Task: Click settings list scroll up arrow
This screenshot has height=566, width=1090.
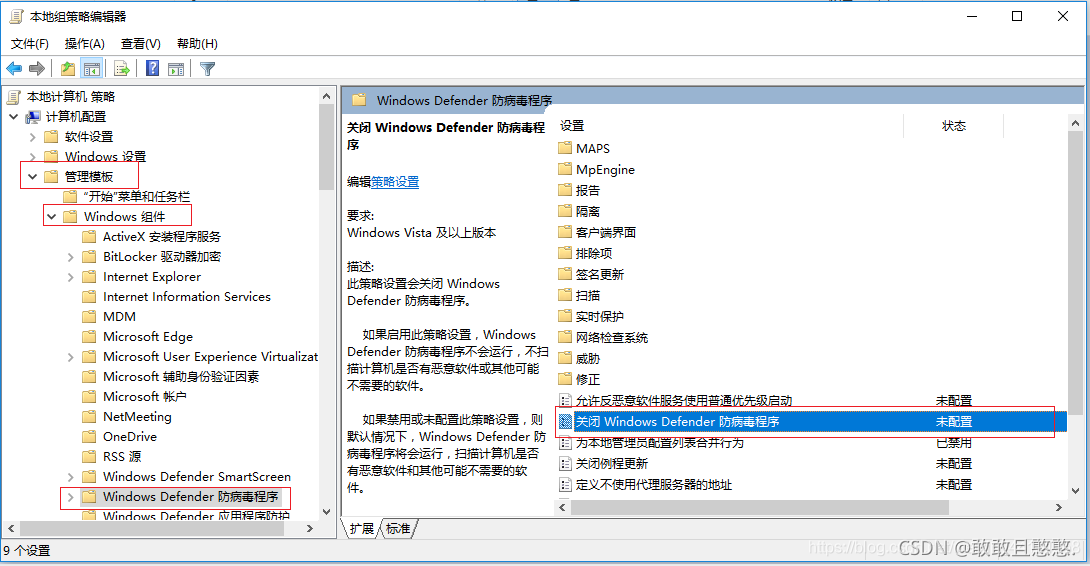Action: click(x=1075, y=124)
